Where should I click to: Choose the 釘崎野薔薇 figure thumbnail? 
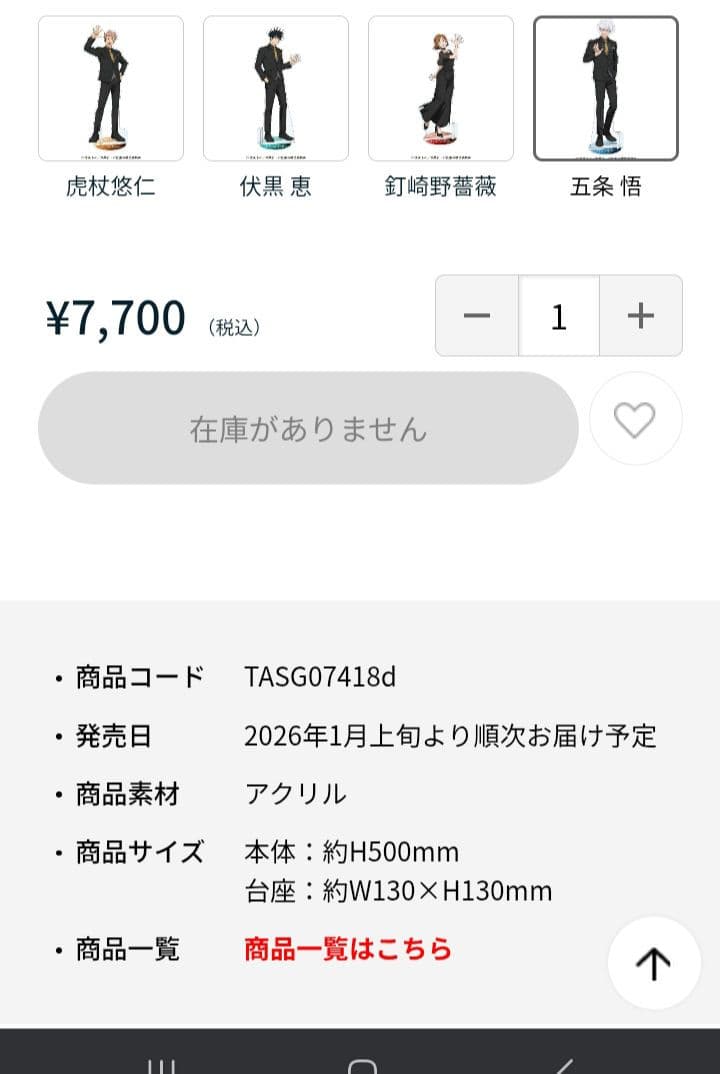441,89
